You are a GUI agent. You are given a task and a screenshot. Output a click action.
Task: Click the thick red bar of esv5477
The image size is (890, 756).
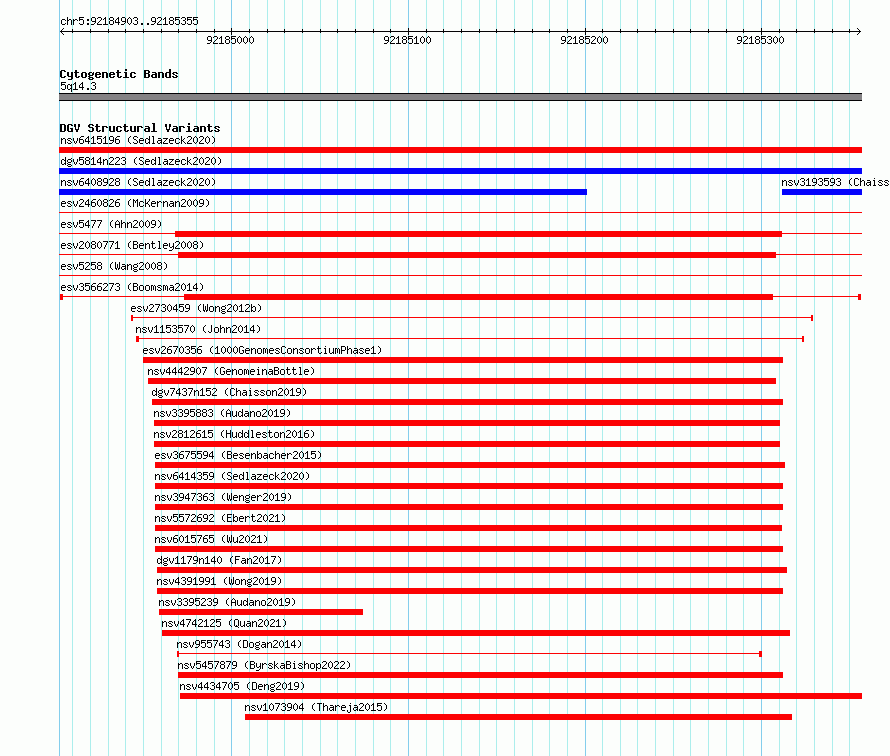click(478, 234)
